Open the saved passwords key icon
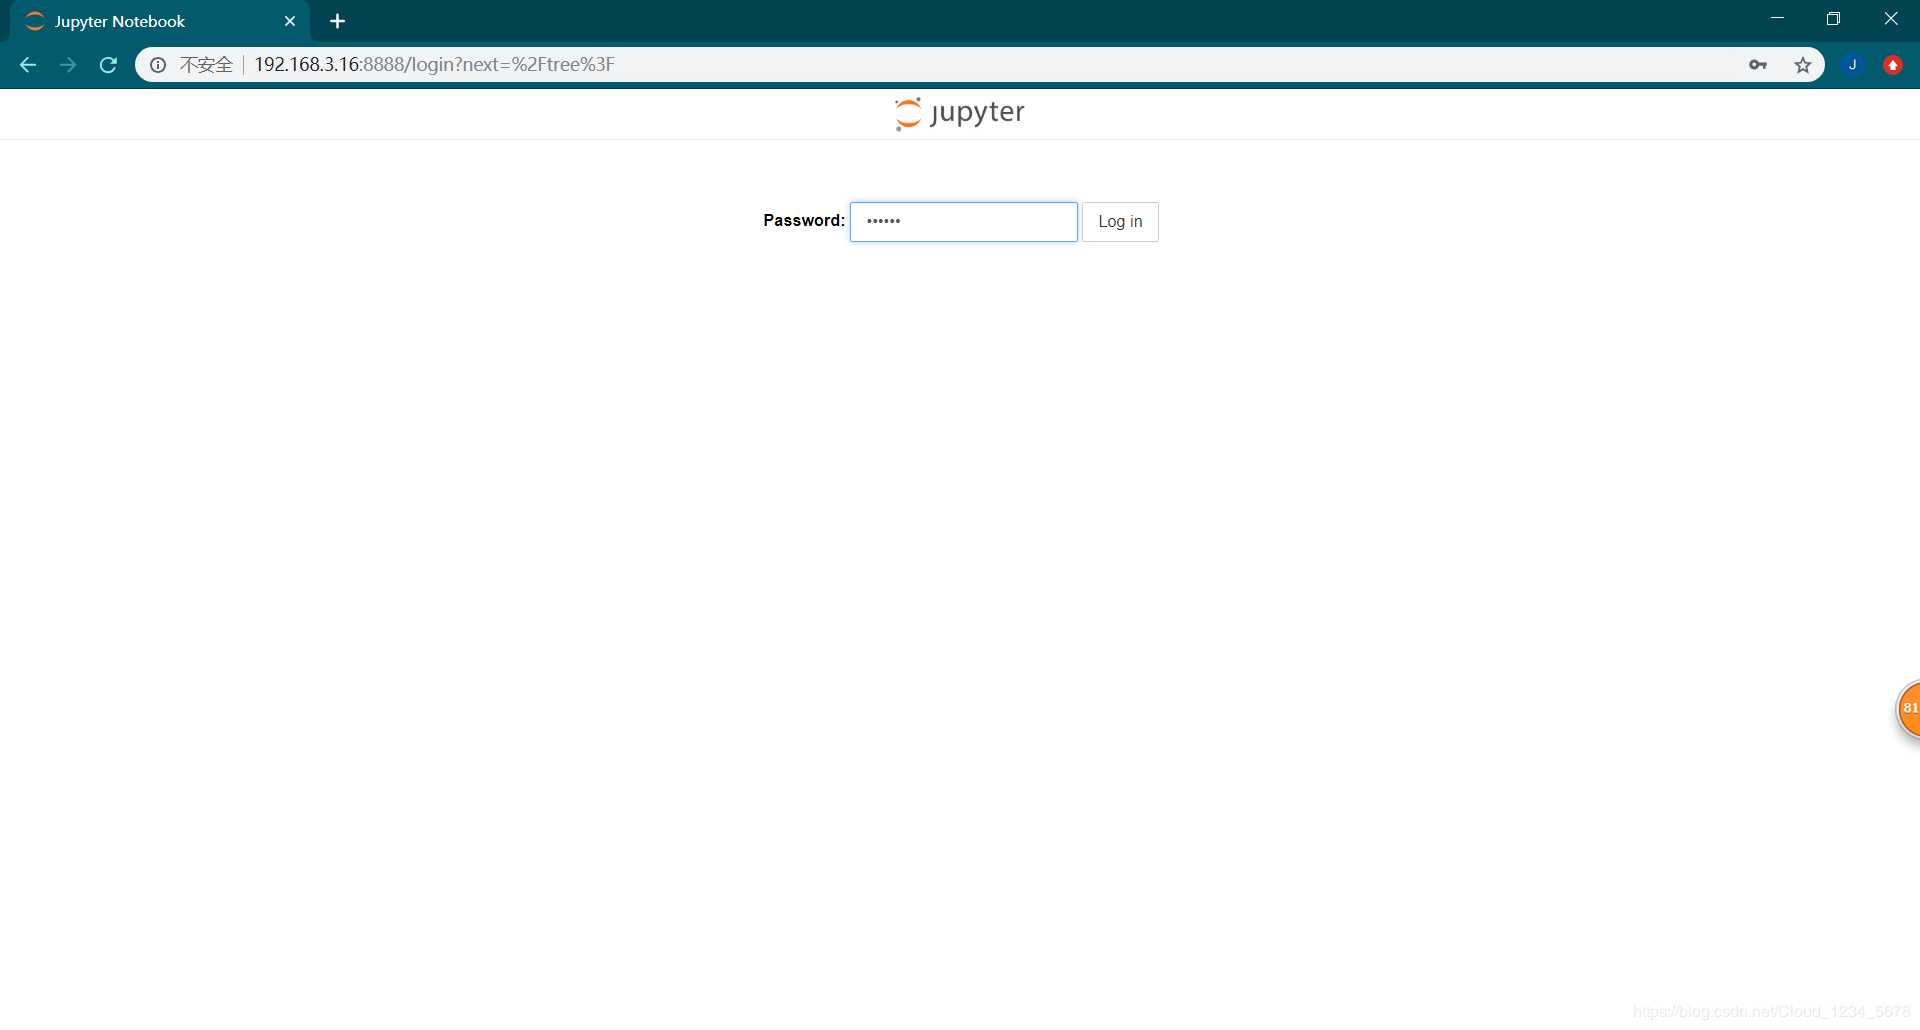1920x1030 pixels. [x=1758, y=65]
